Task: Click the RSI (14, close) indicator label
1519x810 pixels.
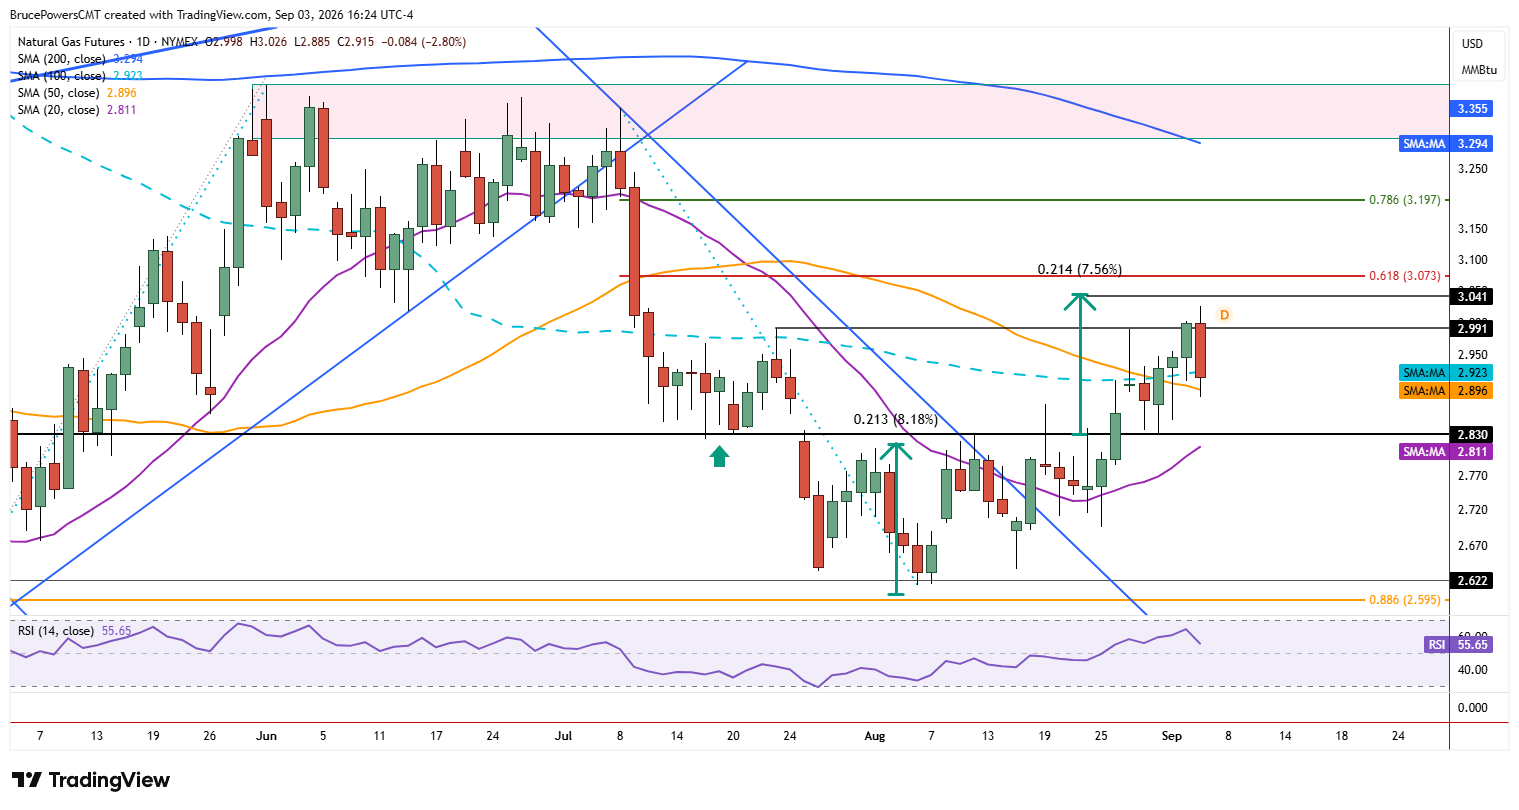Action: click(x=56, y=631)
